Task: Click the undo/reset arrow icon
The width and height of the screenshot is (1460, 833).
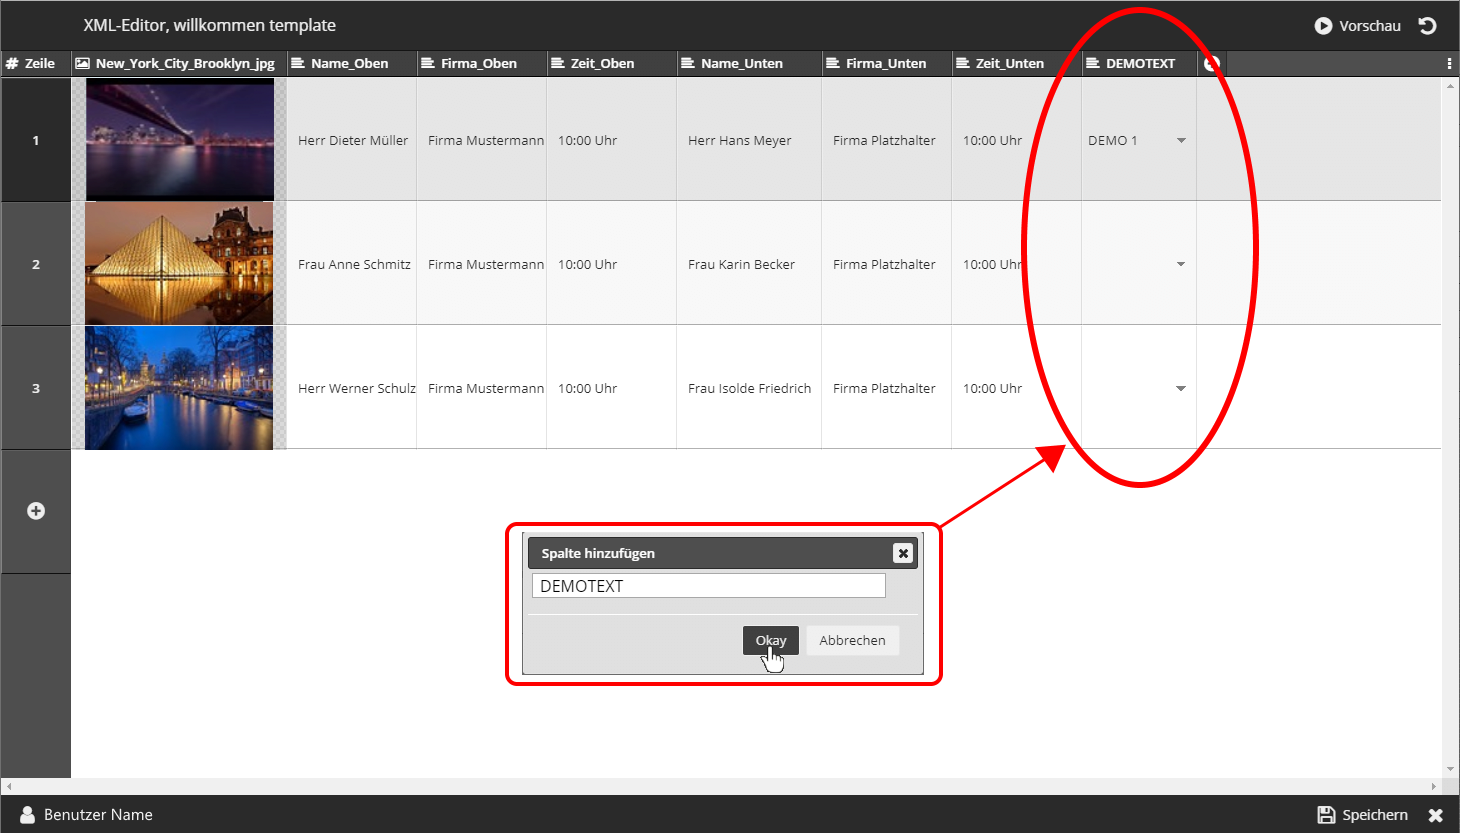Action: pyautogui.click(x=1428, y=26)
